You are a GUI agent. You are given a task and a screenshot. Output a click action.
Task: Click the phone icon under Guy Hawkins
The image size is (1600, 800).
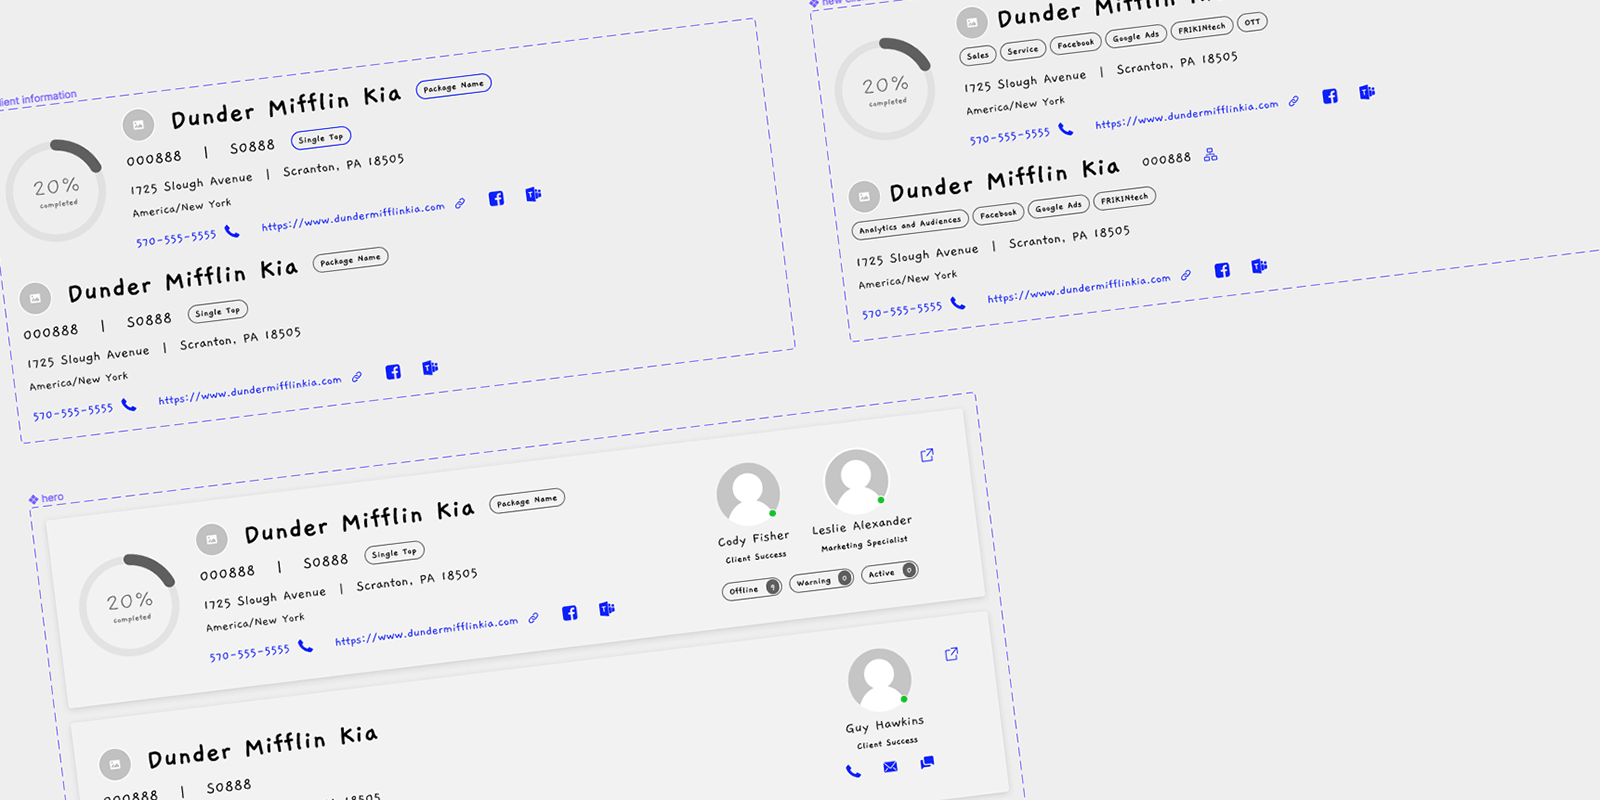(x=853, y=771)
